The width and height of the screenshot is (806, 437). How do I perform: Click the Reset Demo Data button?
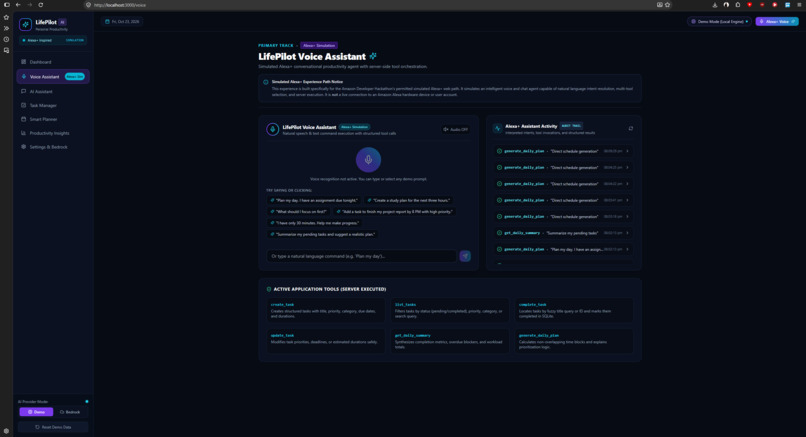tap(53, 427)
